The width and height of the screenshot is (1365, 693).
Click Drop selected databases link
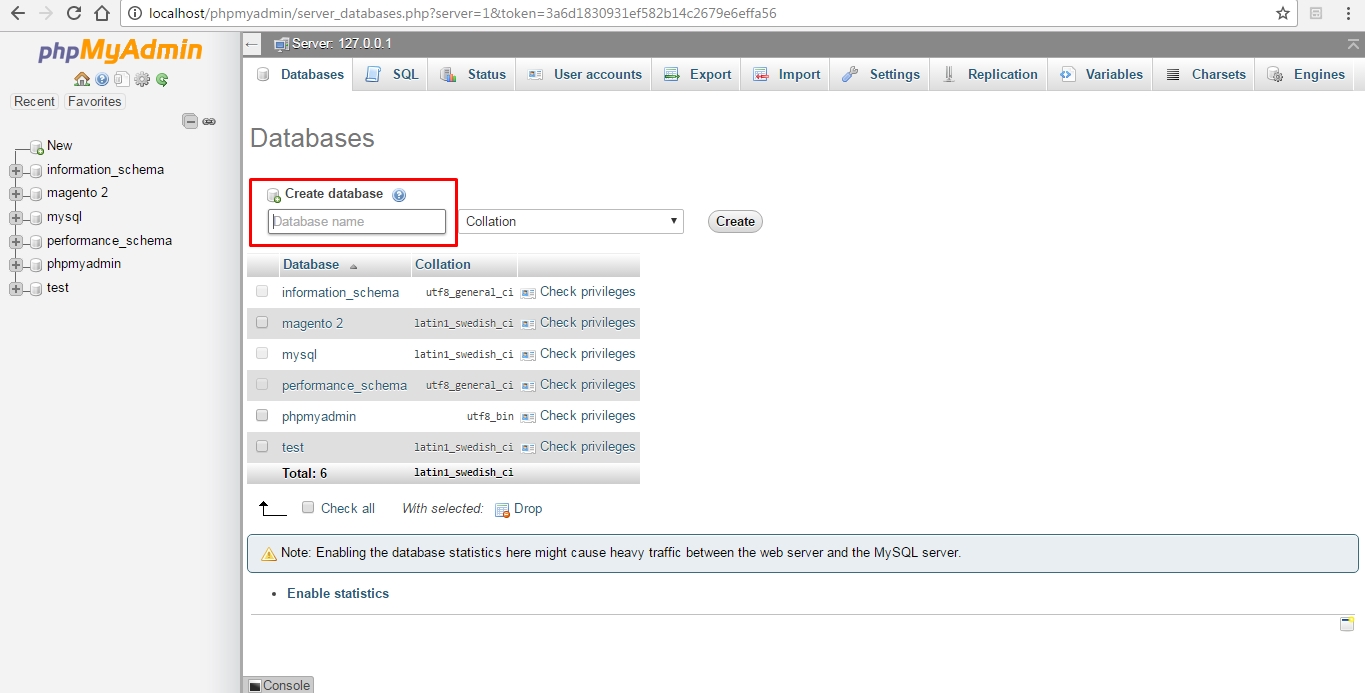pos(519,509)
